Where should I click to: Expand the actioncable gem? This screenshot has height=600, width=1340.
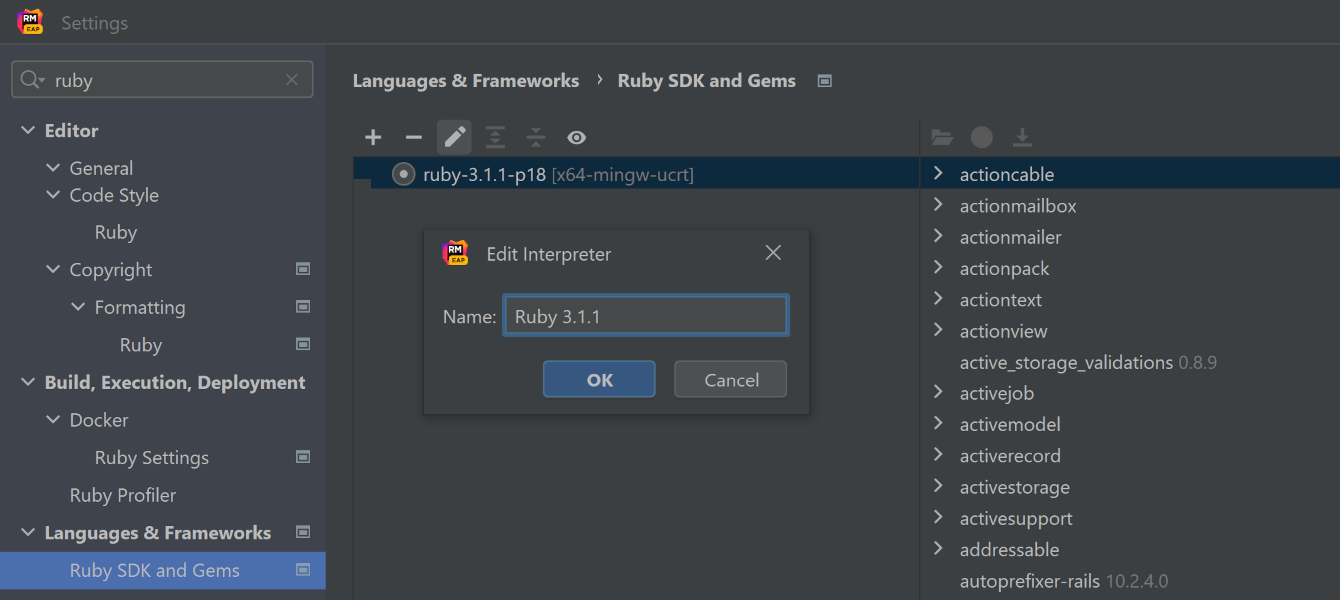click(x=938, y=174)
